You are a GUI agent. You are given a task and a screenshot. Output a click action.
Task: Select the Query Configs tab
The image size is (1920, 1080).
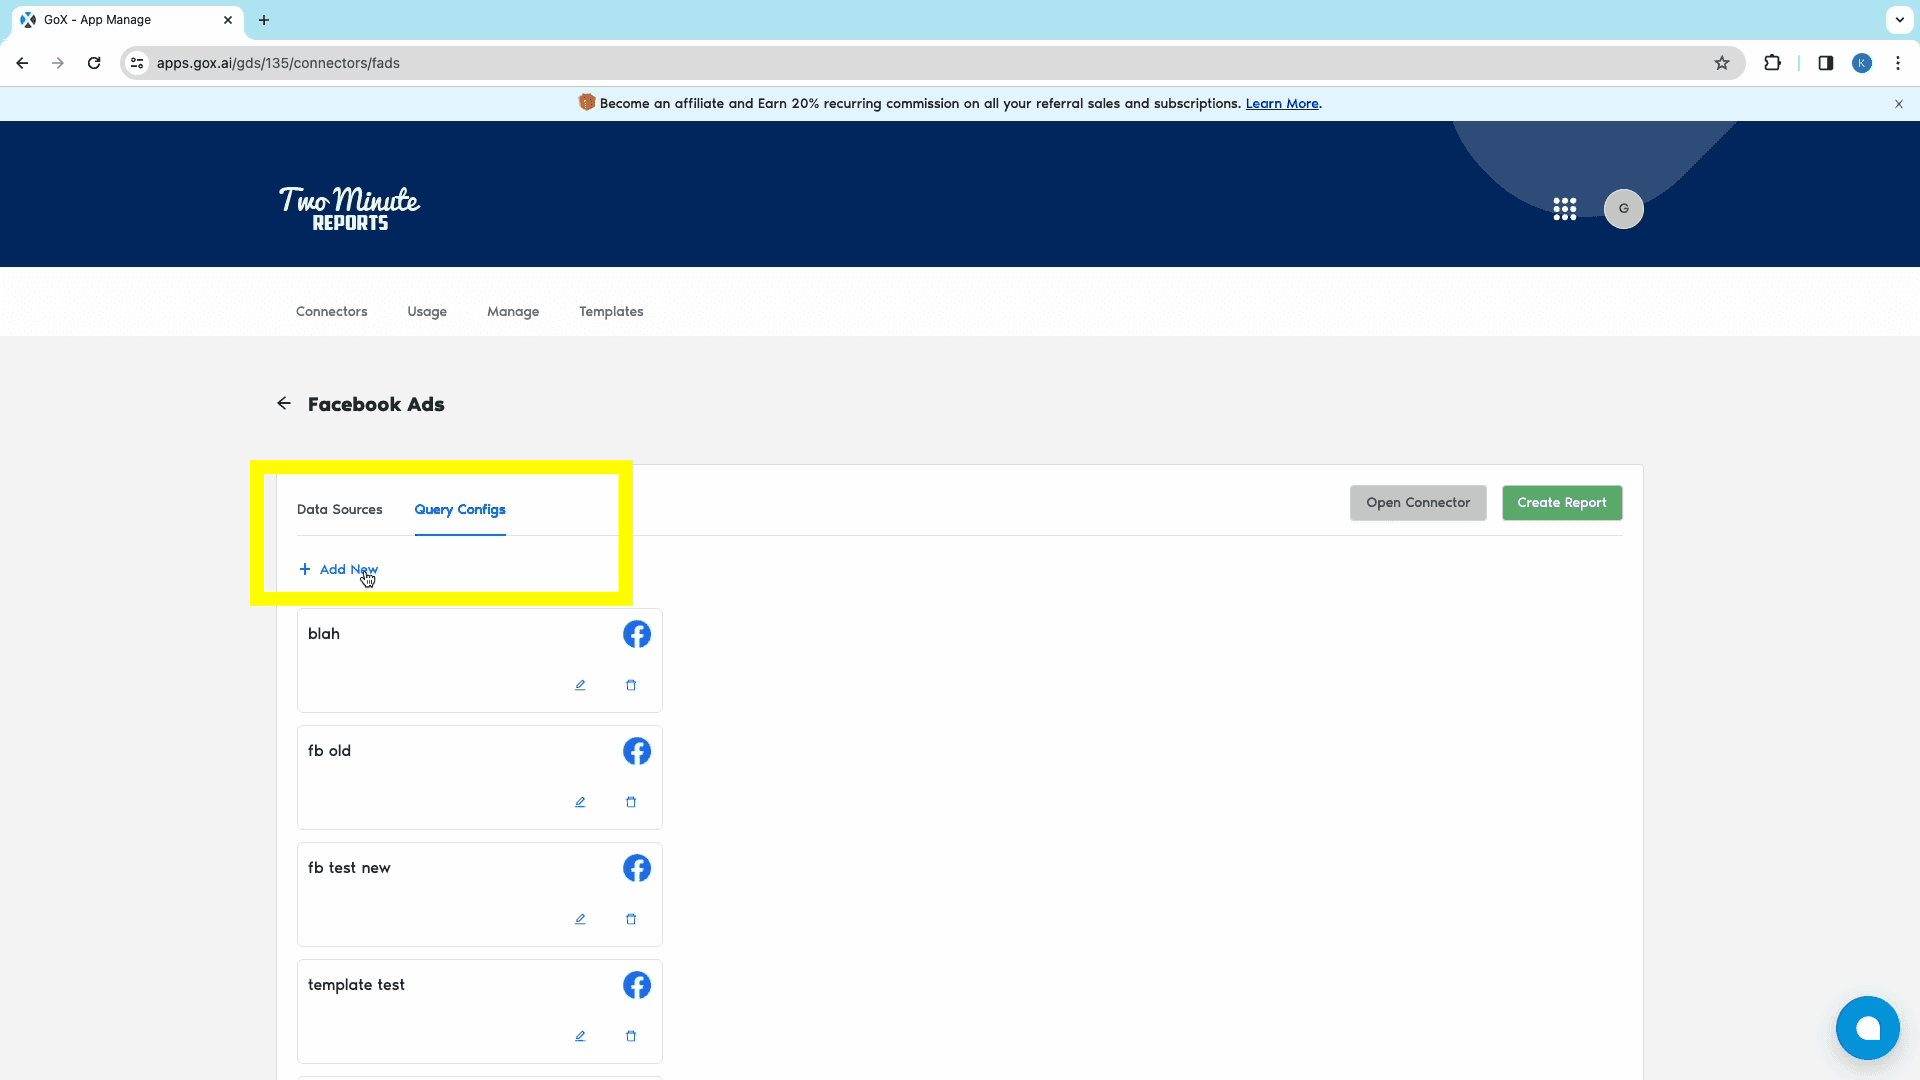pyautogui.click(x=460, y=510)
